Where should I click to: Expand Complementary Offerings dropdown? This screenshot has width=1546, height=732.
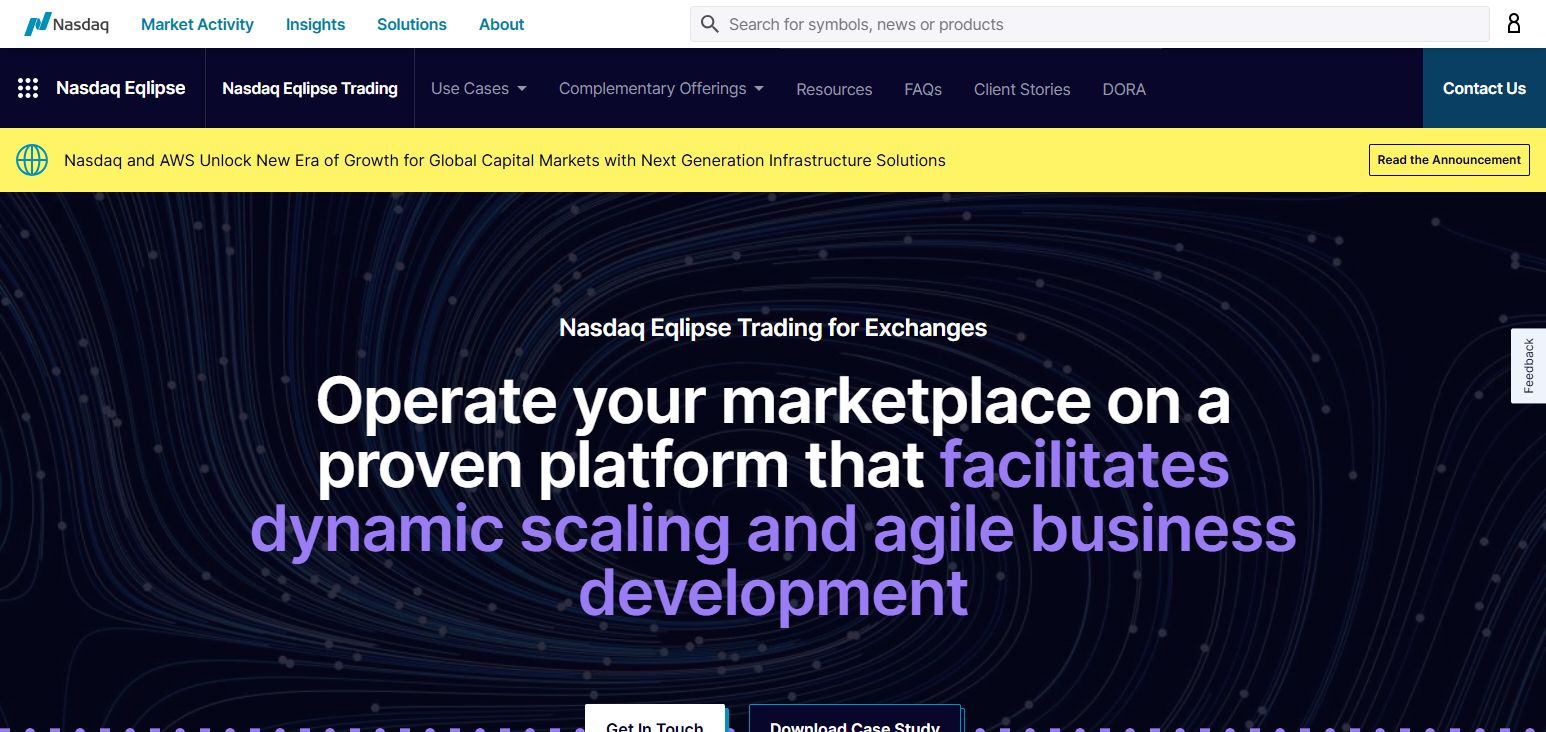point(661,88)
